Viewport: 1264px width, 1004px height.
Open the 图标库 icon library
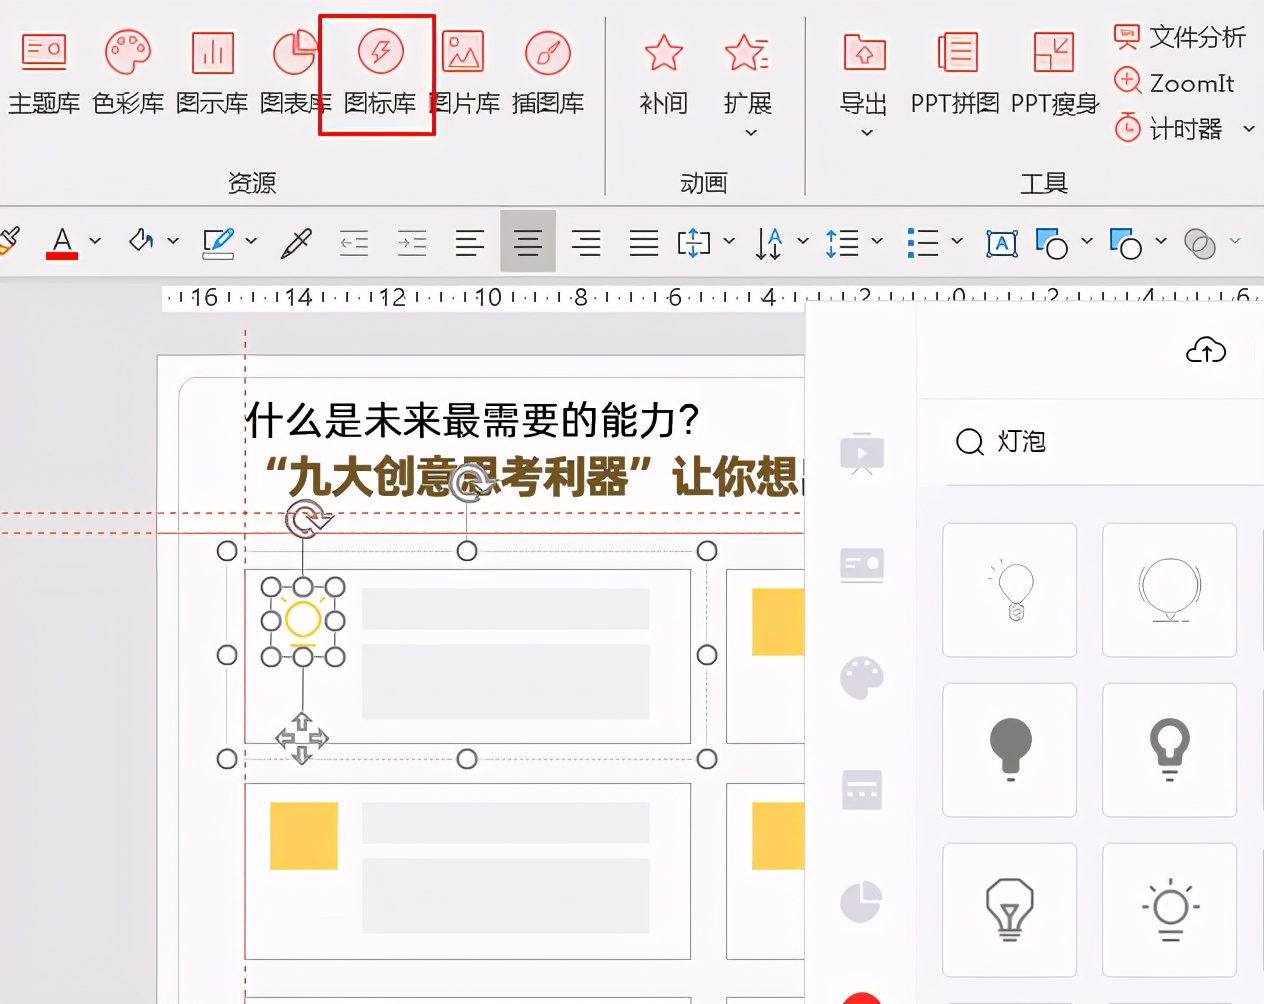(376, 70)
